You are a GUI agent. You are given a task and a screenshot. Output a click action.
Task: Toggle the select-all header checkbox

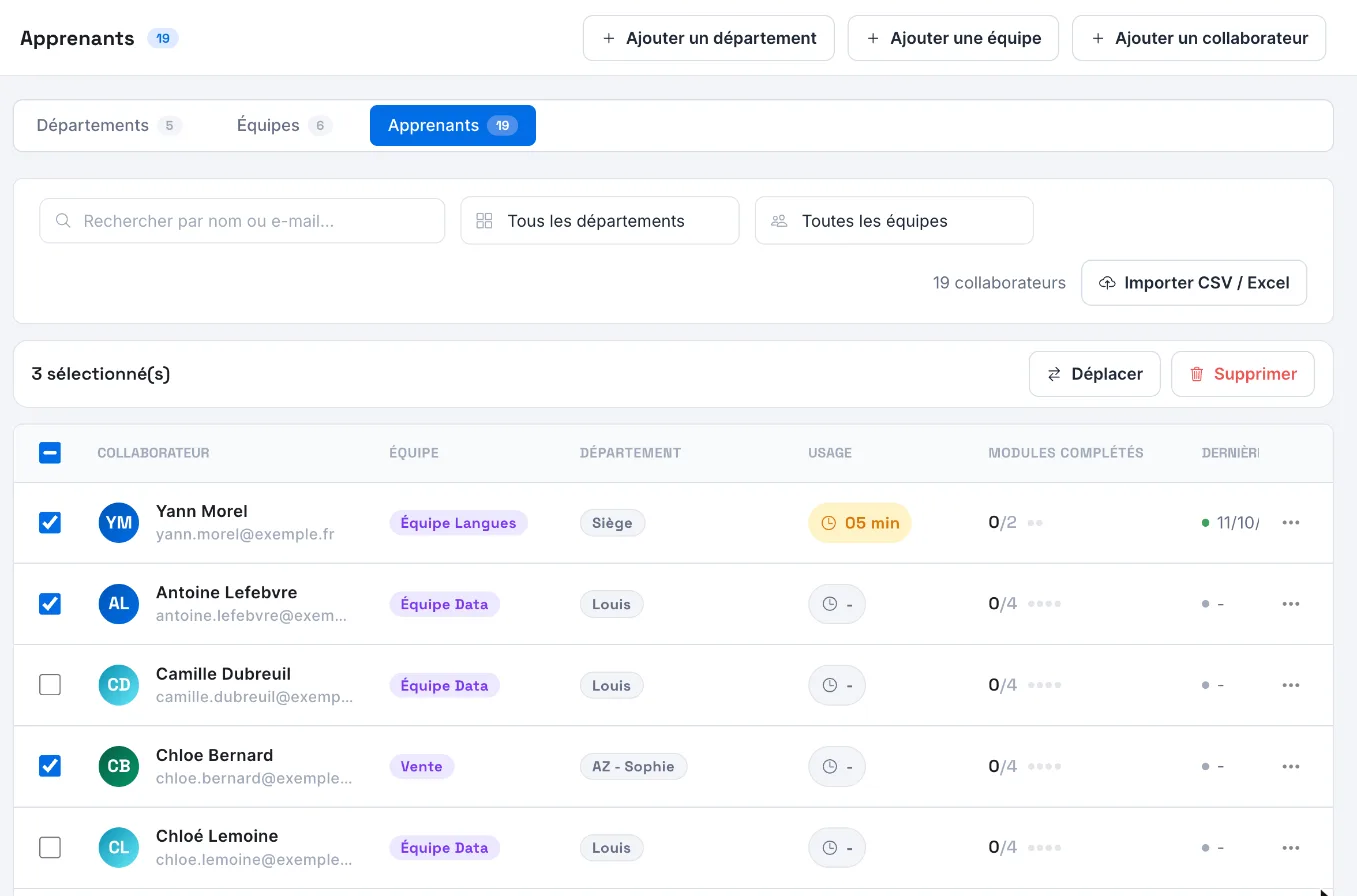[50, 453]
